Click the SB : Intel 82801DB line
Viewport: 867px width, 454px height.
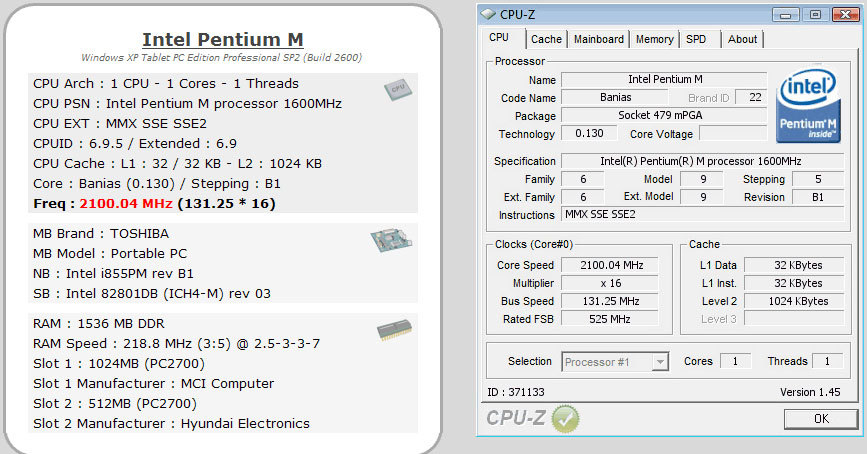(x=152, y=294)
